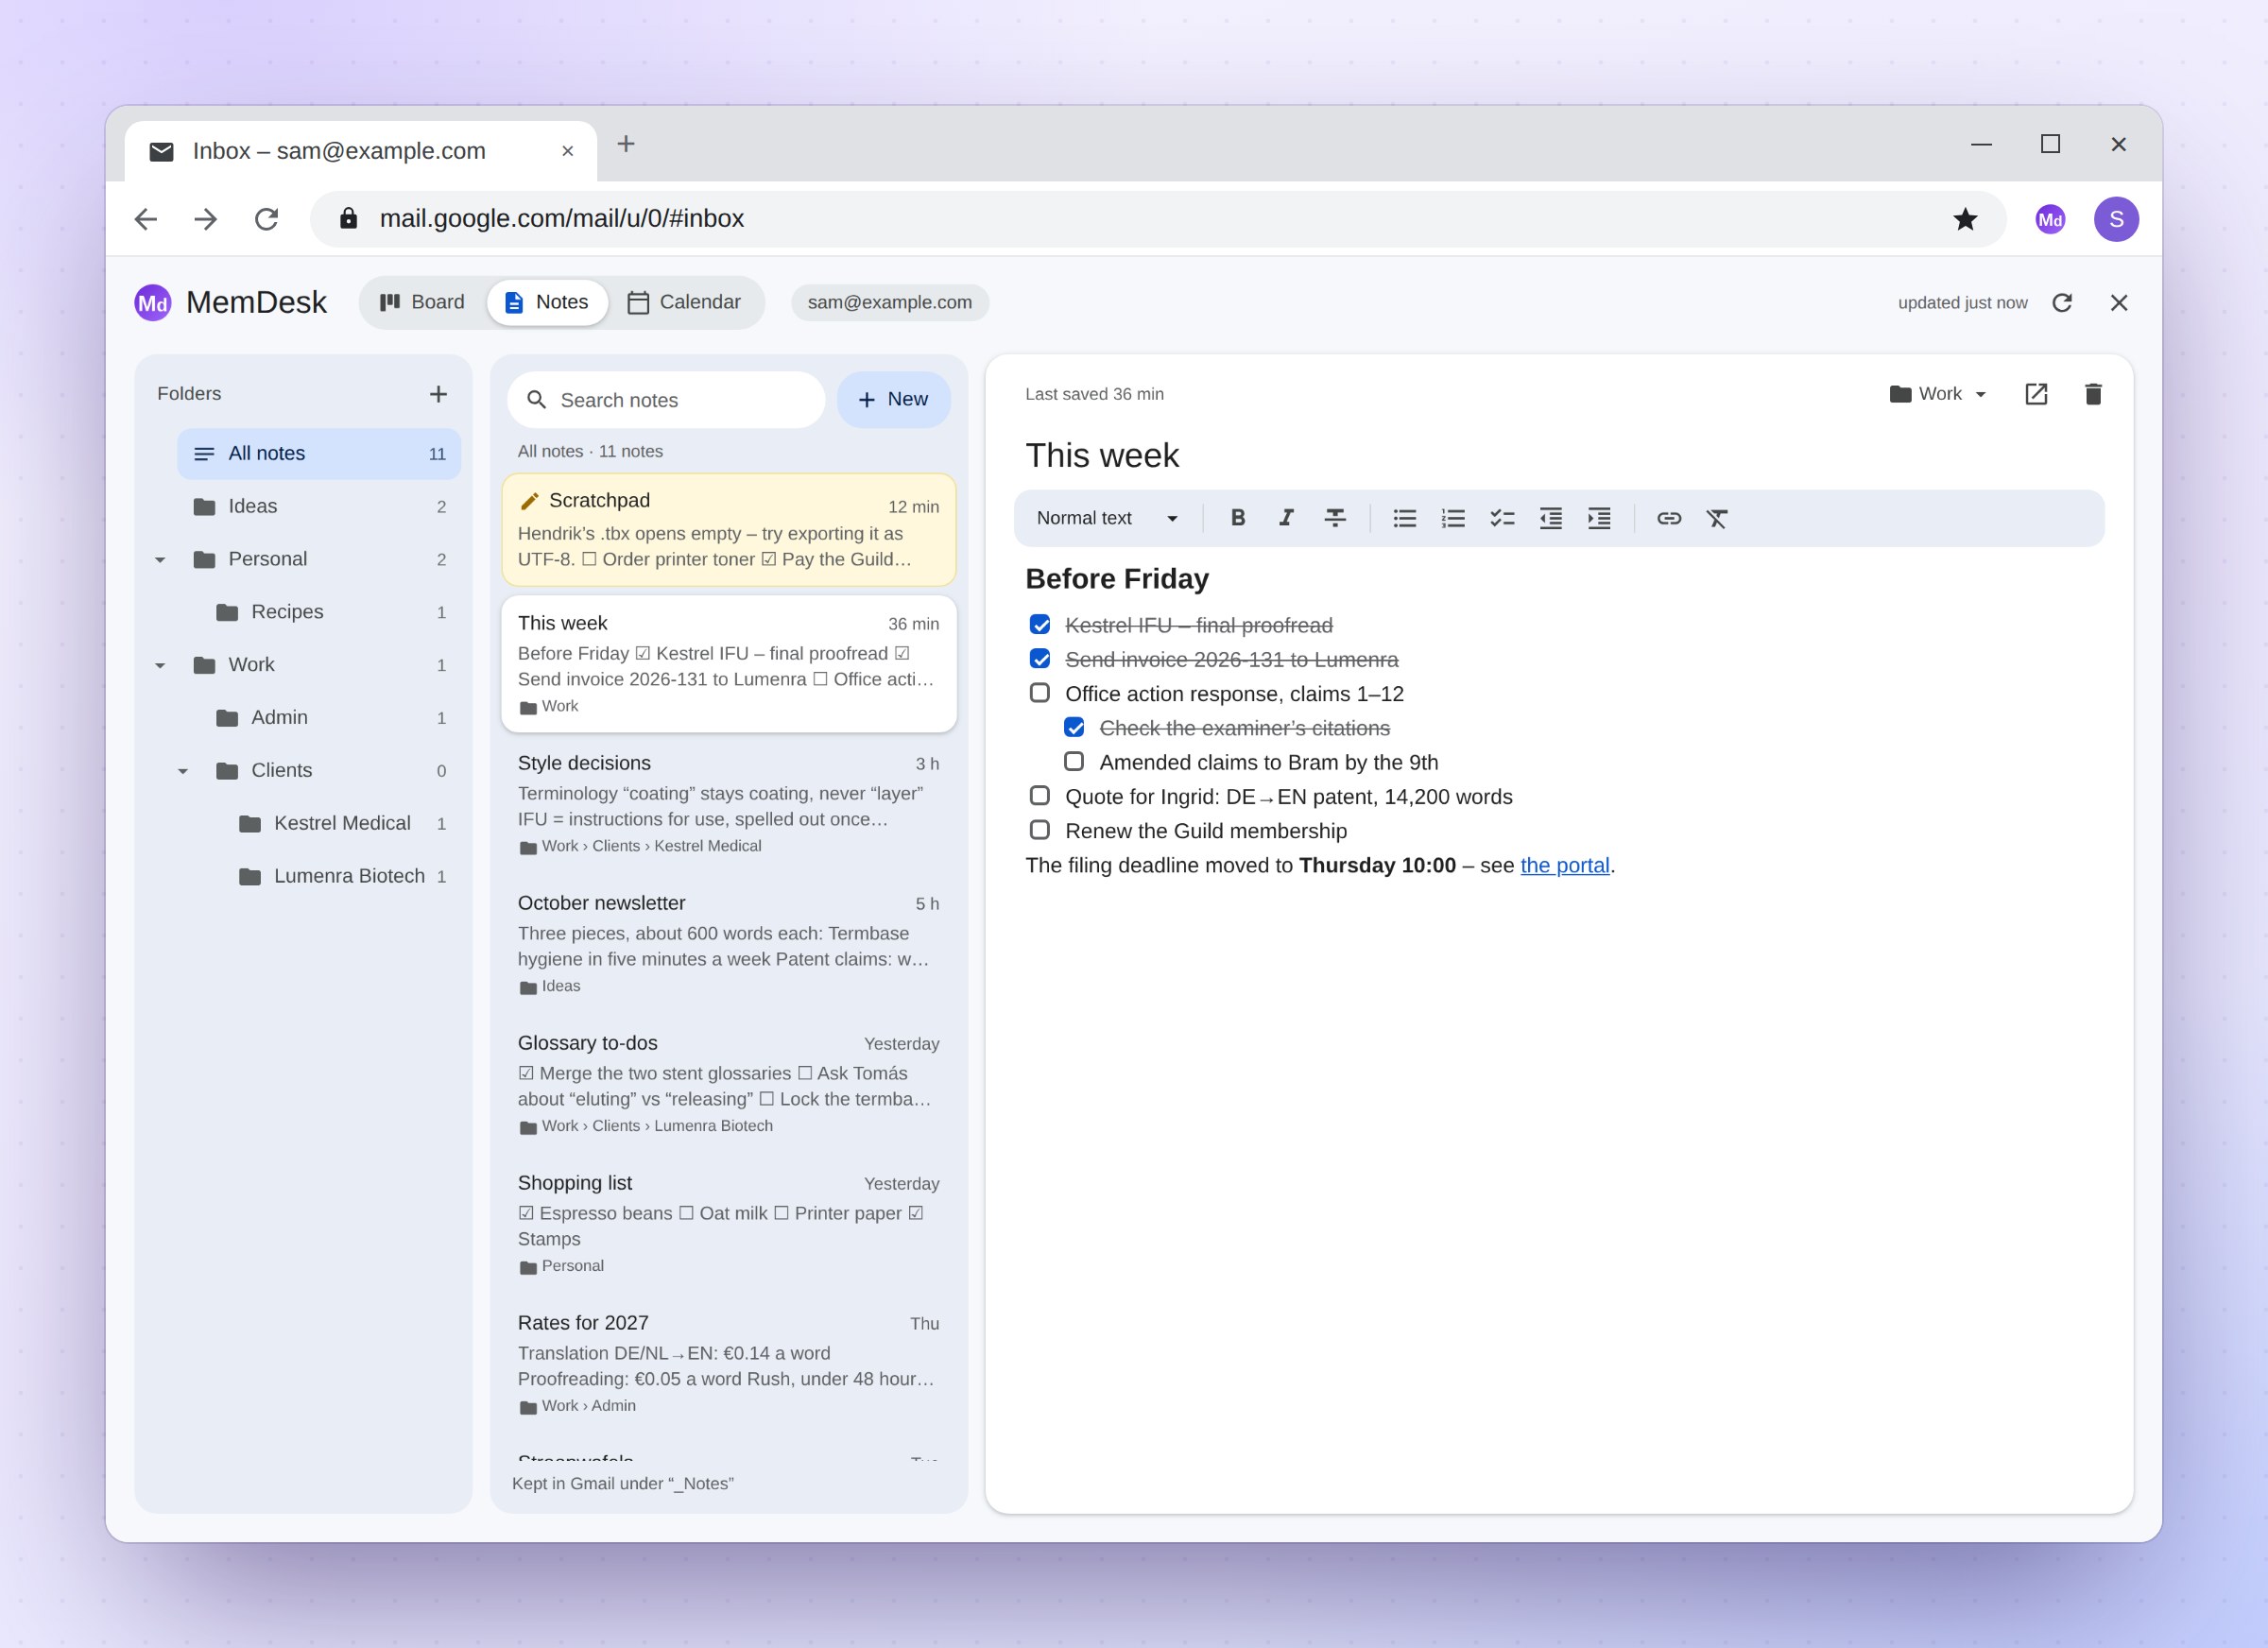Toggle bold formatting in note toolbar
This screenshot has width=2268, height=1648.
click(x=1237, y=518)
